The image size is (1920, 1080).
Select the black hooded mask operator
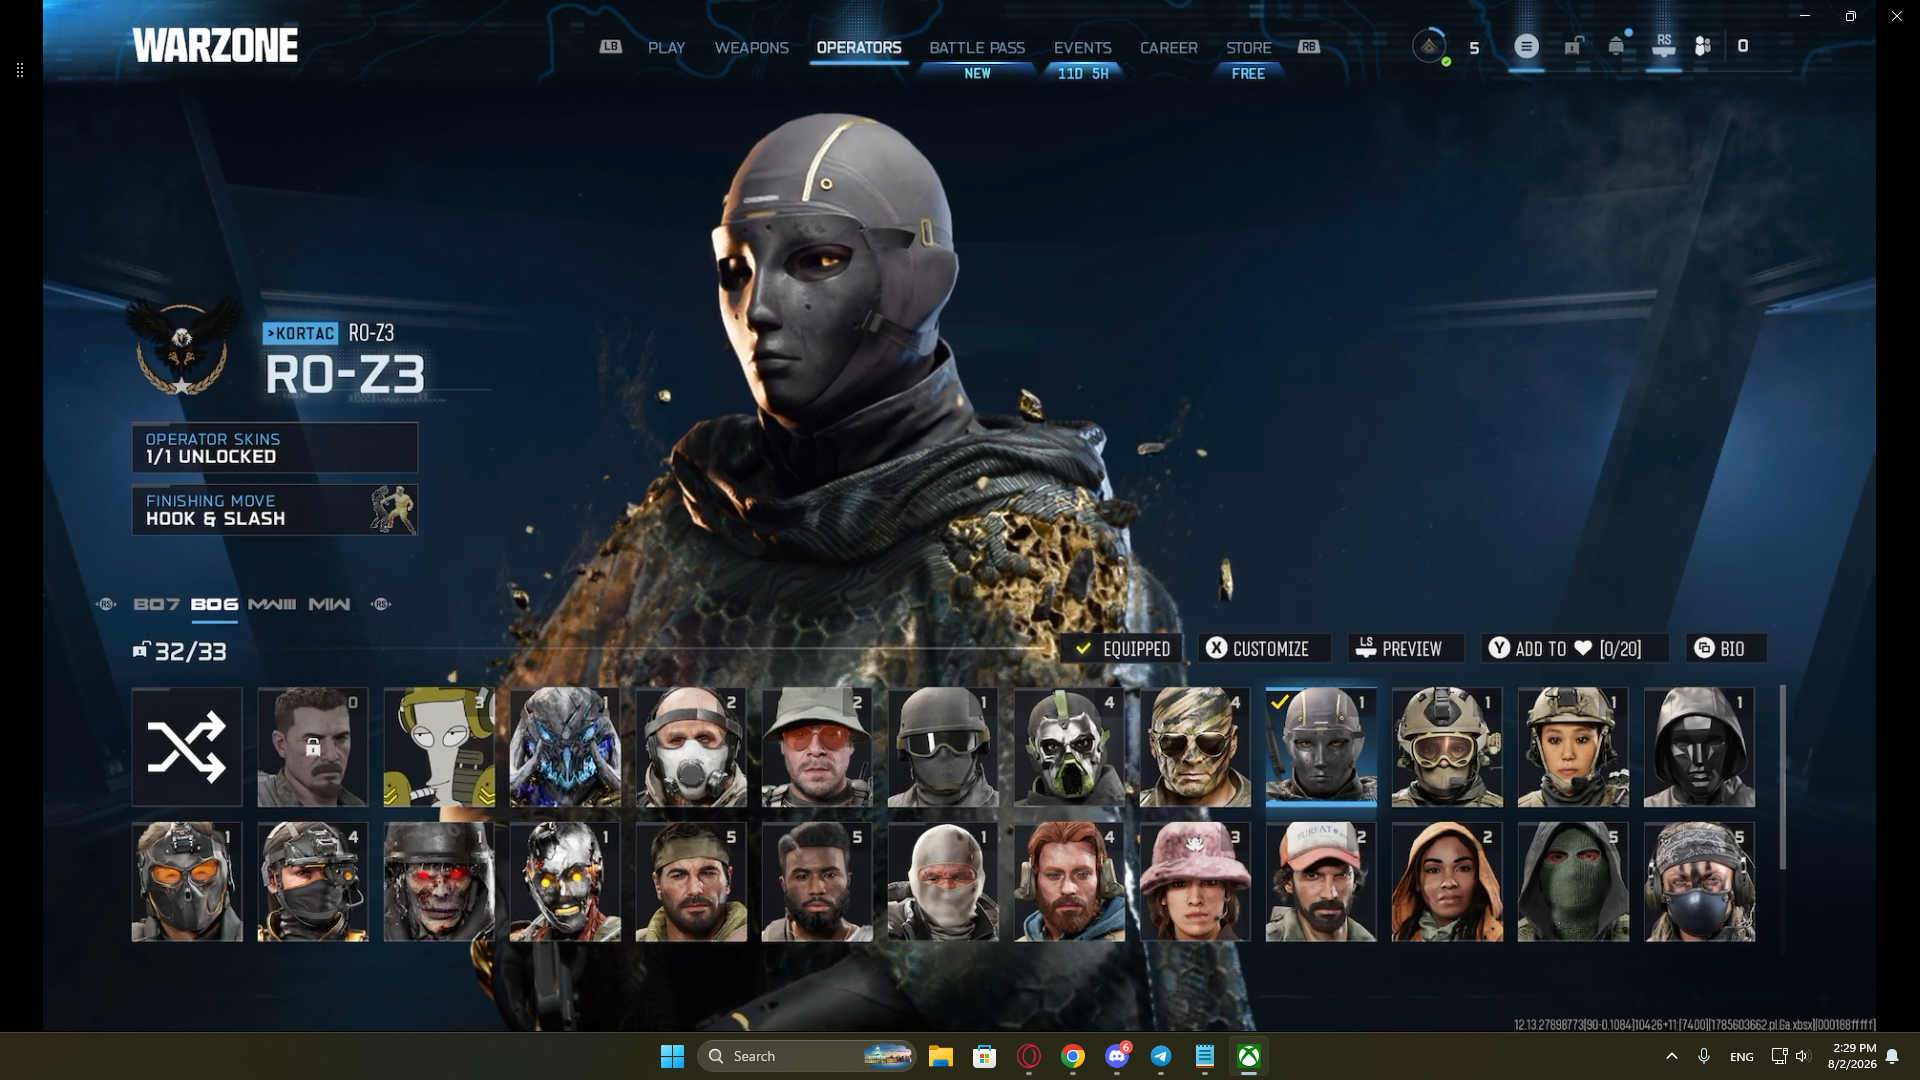pos(1699,747)
